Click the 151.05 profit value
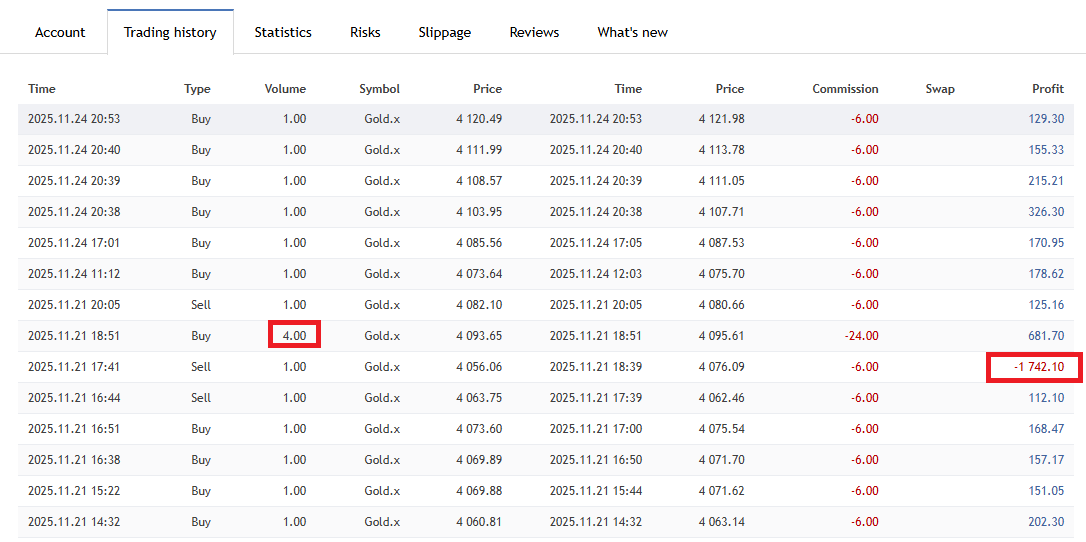1086x542 pixels. point(1047,491)
